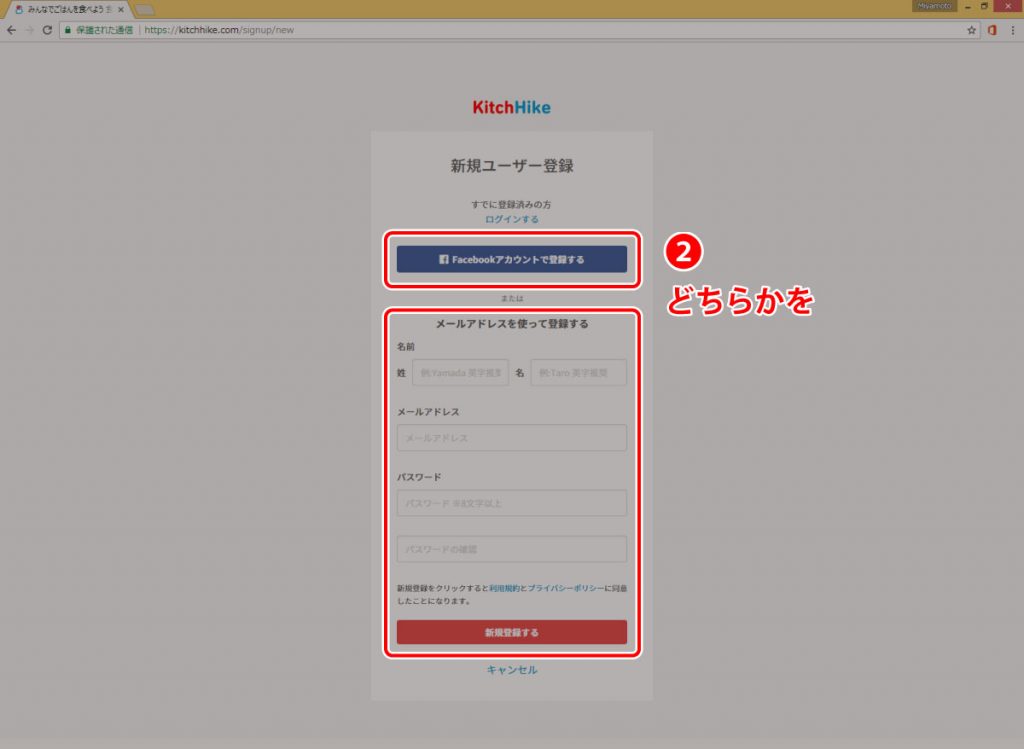1024x749 pixels.
Task: Click the KitchHike logo
Action: tap(511, 108)
